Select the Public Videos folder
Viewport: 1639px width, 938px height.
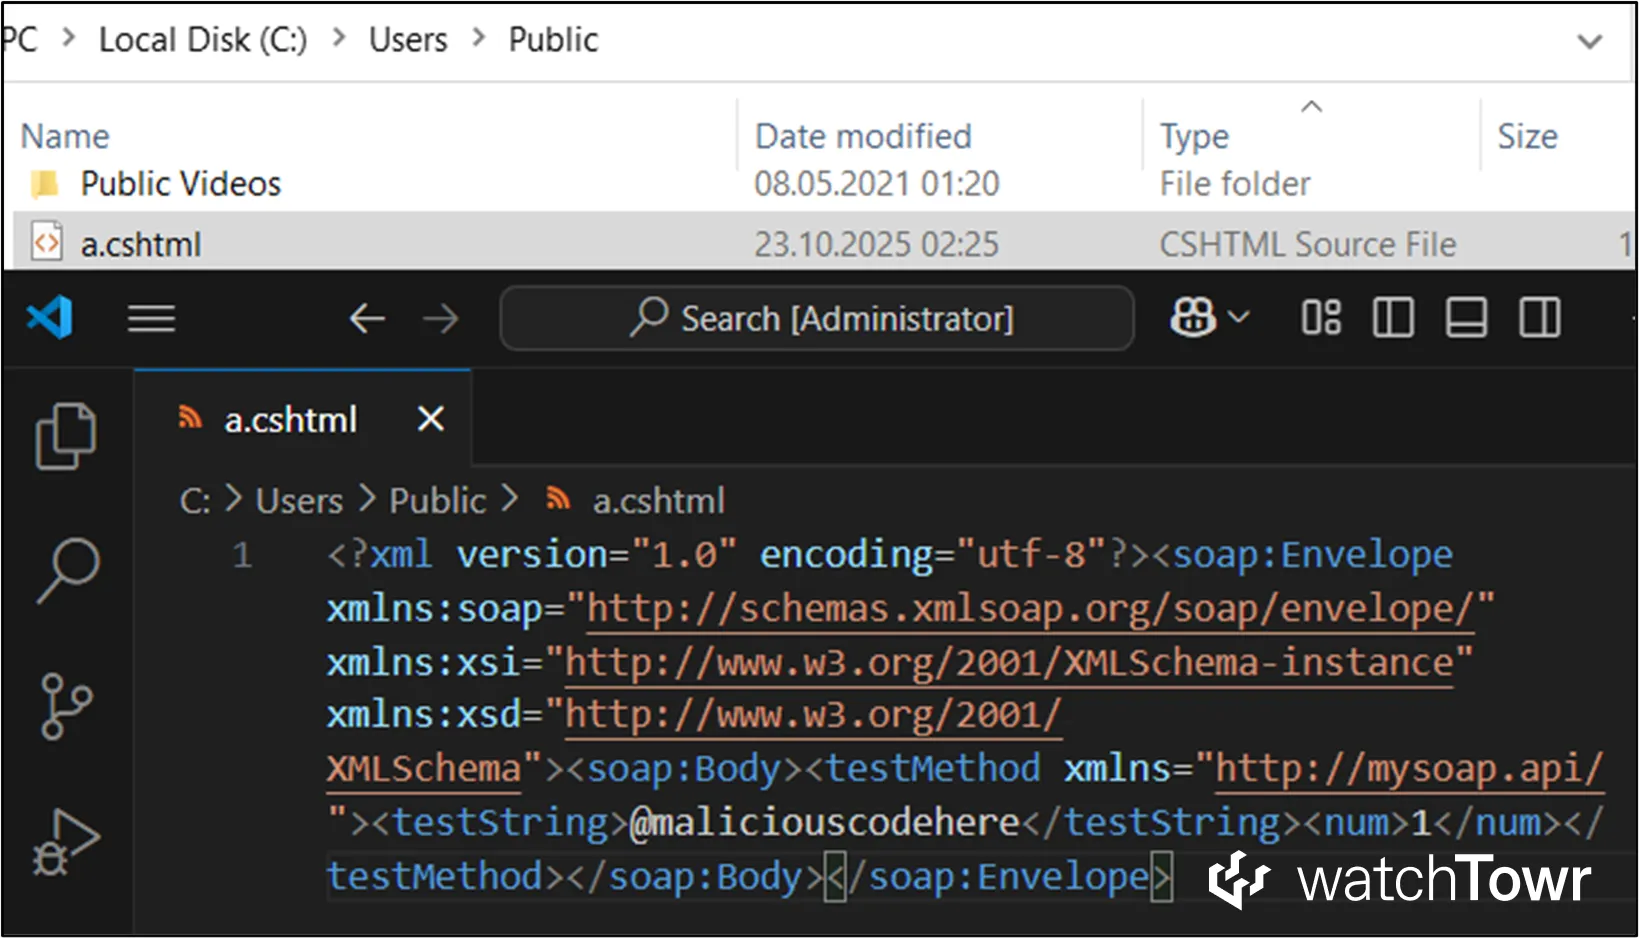pos(180,184)
